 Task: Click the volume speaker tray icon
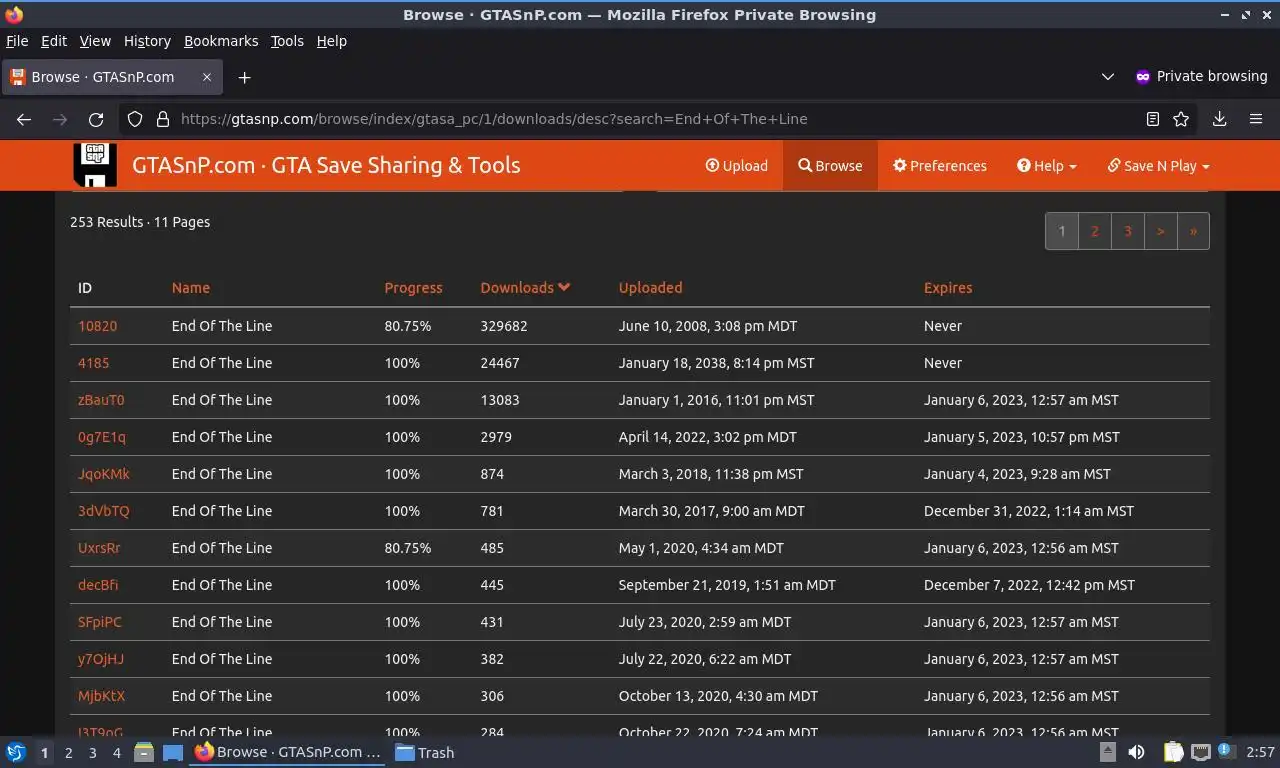tap(1137, 752)
